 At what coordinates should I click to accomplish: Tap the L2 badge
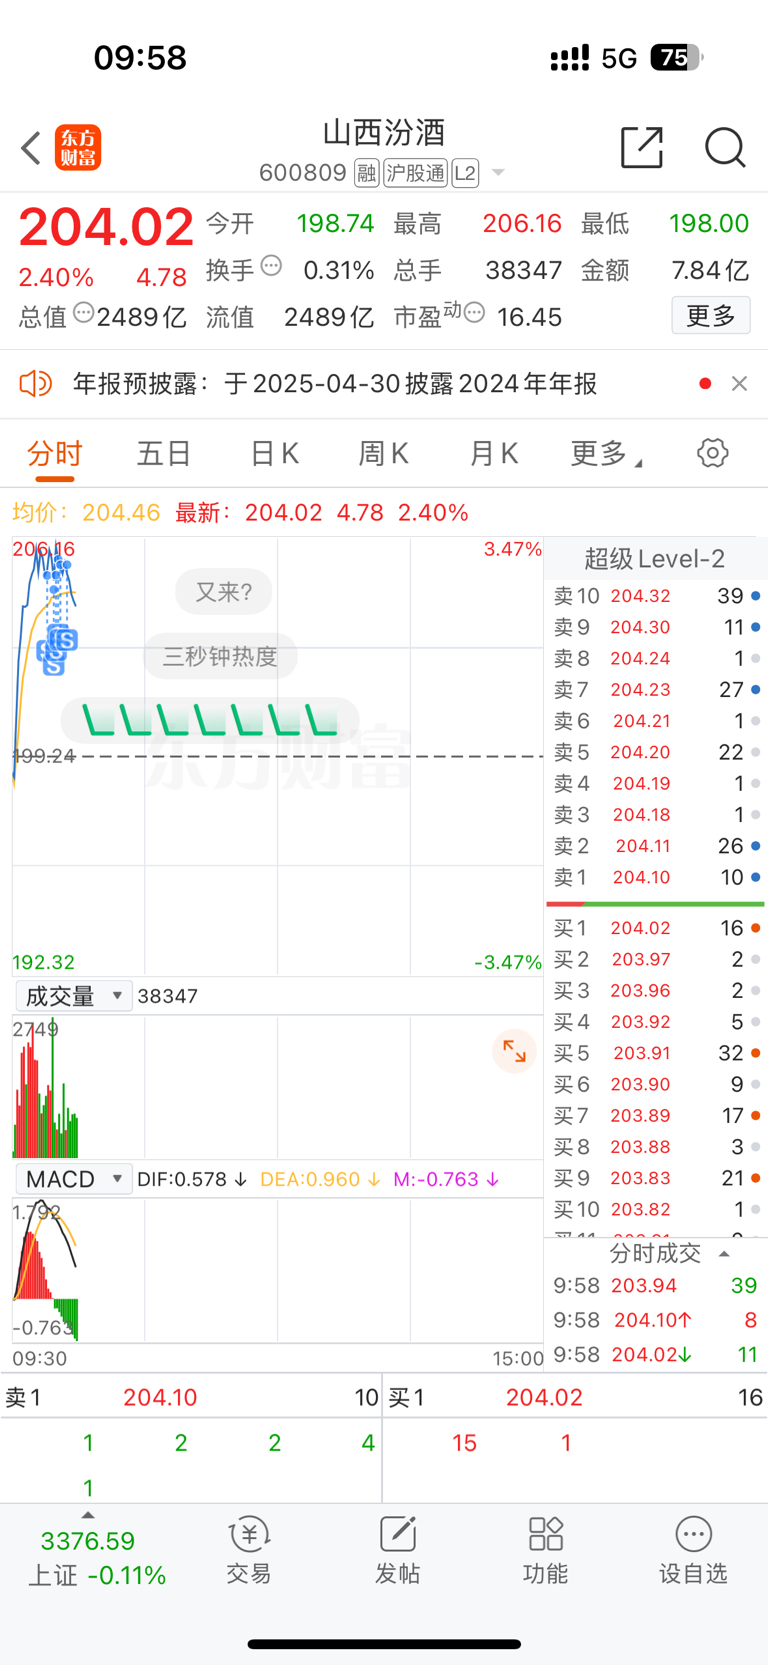coord(465,173)
